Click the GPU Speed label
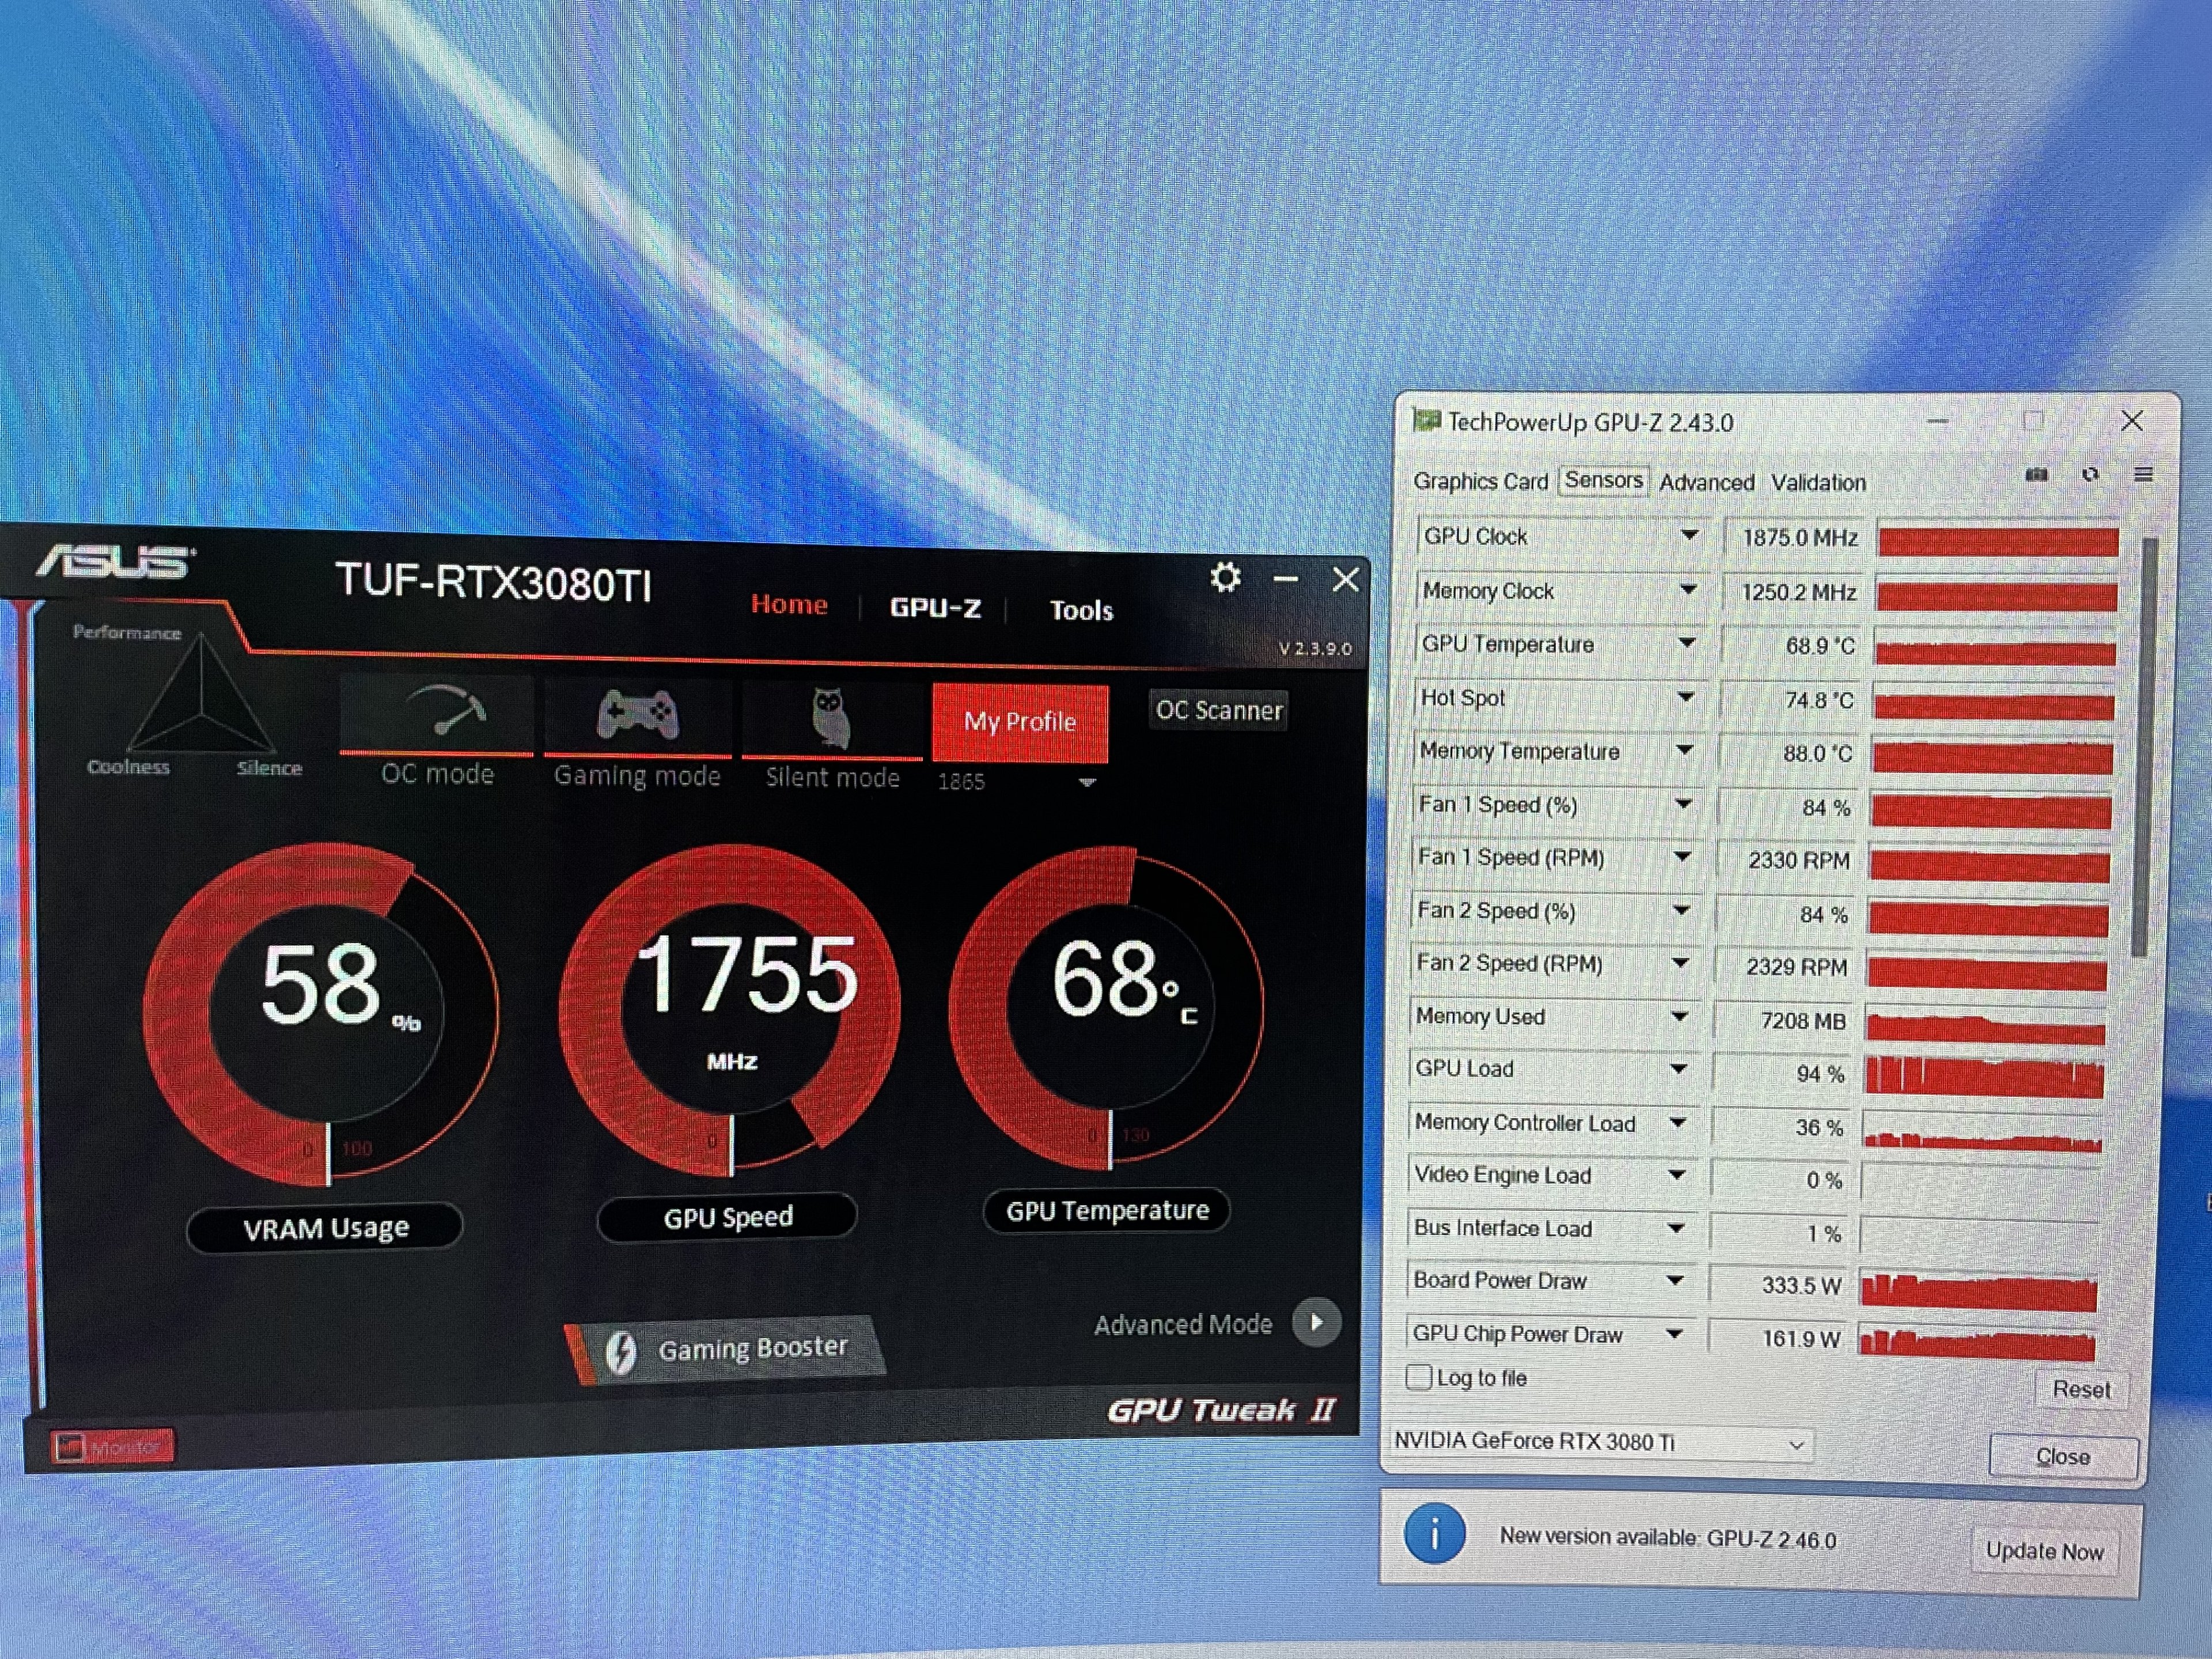Viewport: 2212px width, 1659px height. click(728, 1216)
